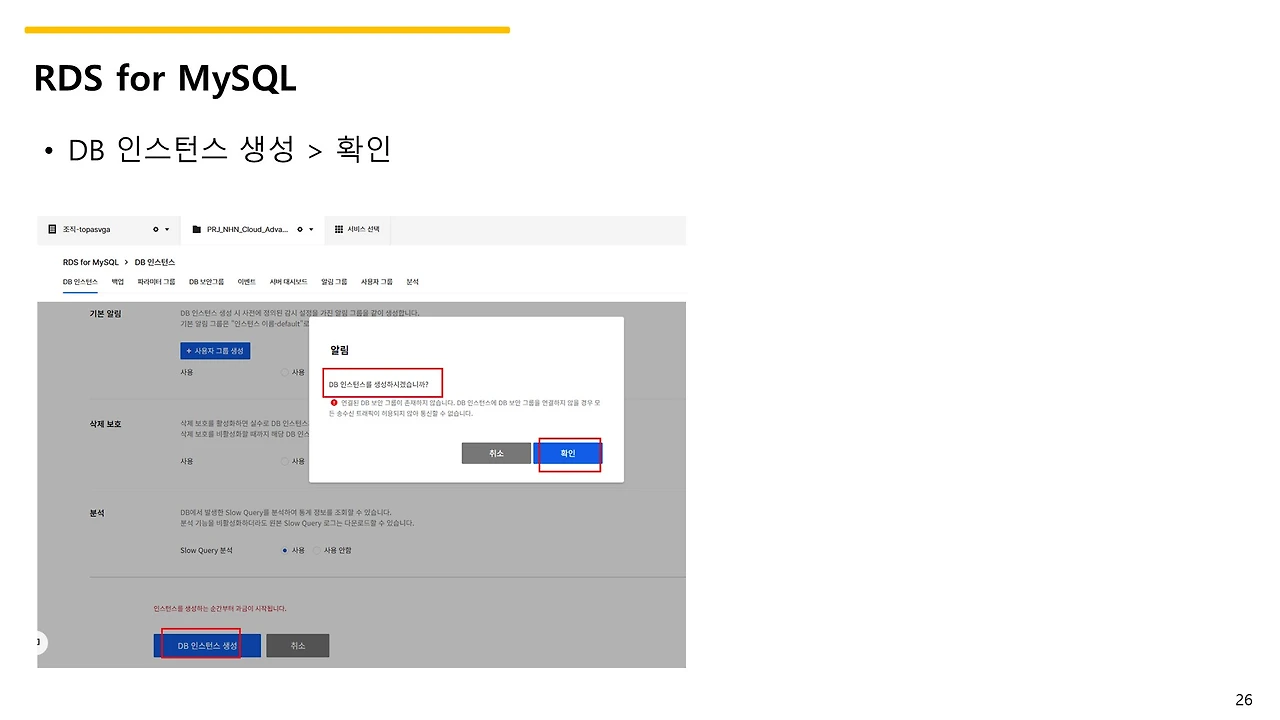Viewport: 1280px width, 720px height.
Task: Select the folder icon next to PRJ_NHN_Cloud_Adva
Action: pyautogui.click(x=197, y=229)
